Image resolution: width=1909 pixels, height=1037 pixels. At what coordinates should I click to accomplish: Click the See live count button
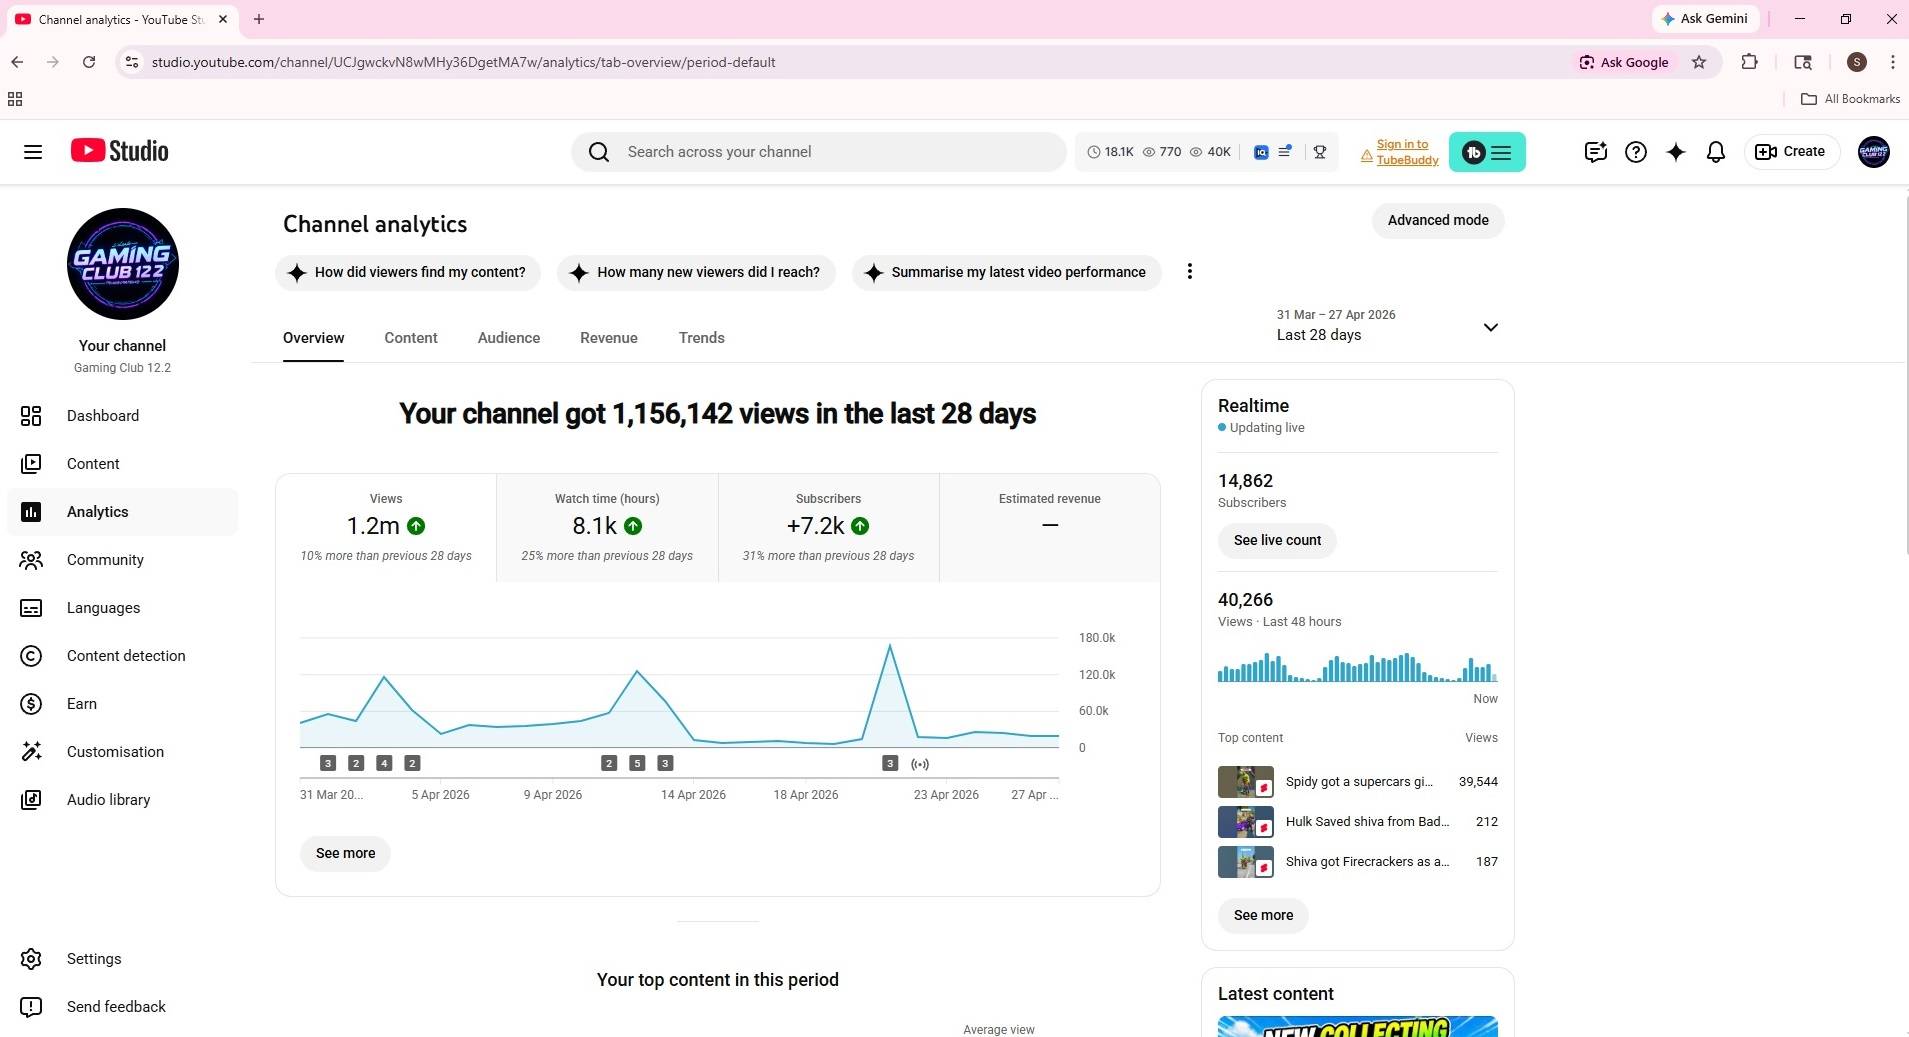tap(1277, 540)
